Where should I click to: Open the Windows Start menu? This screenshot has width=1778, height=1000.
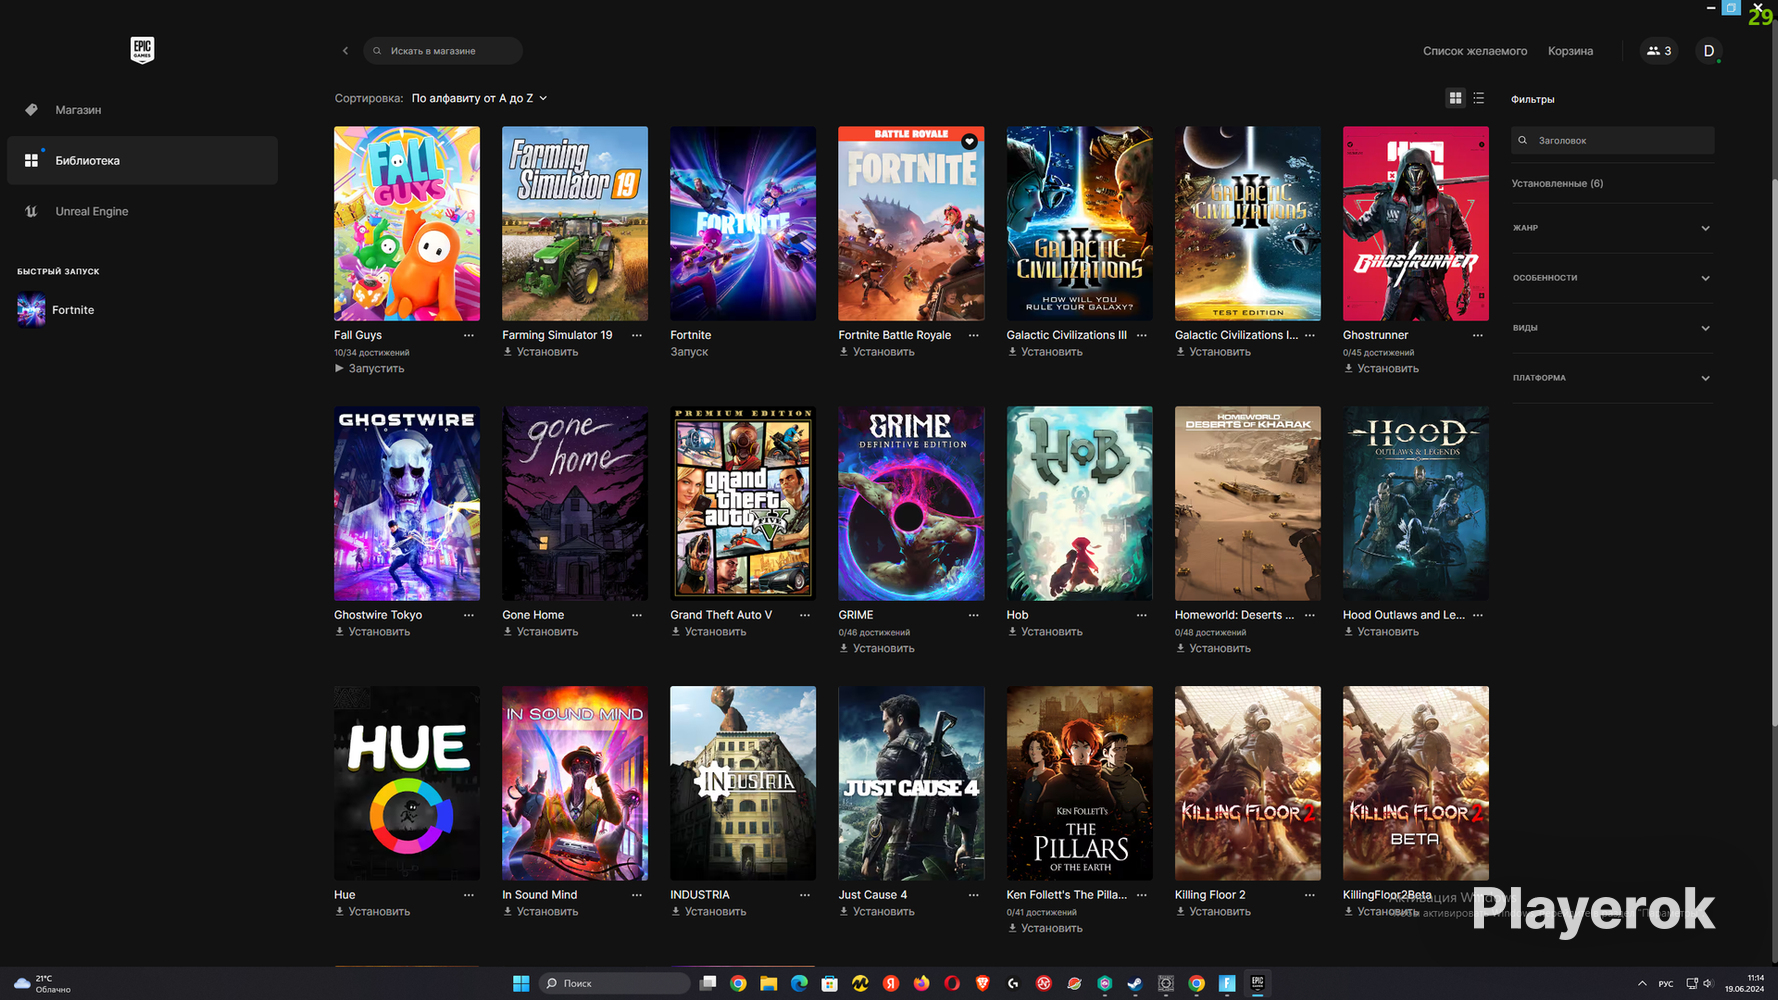[x=521, y=983]
